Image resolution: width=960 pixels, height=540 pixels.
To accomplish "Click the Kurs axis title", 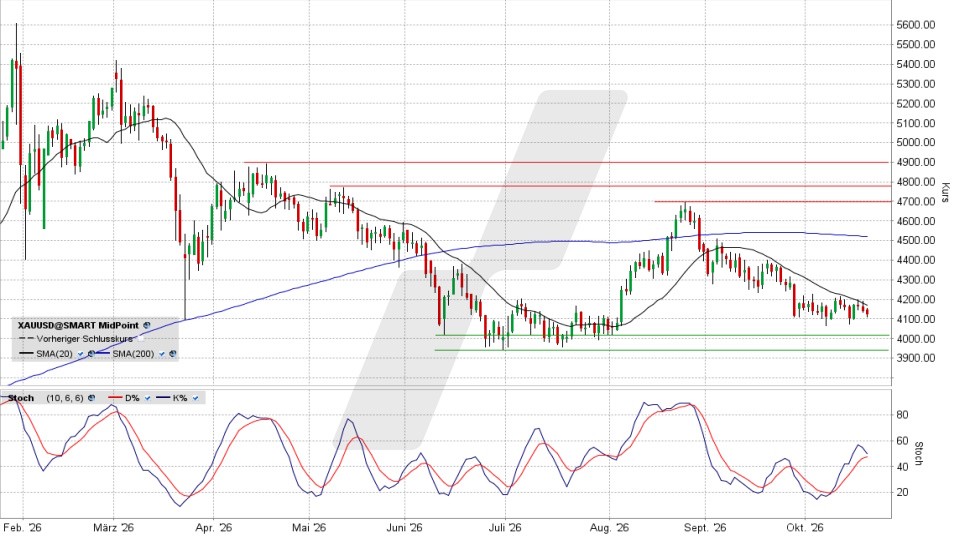I will coord(945,193).
